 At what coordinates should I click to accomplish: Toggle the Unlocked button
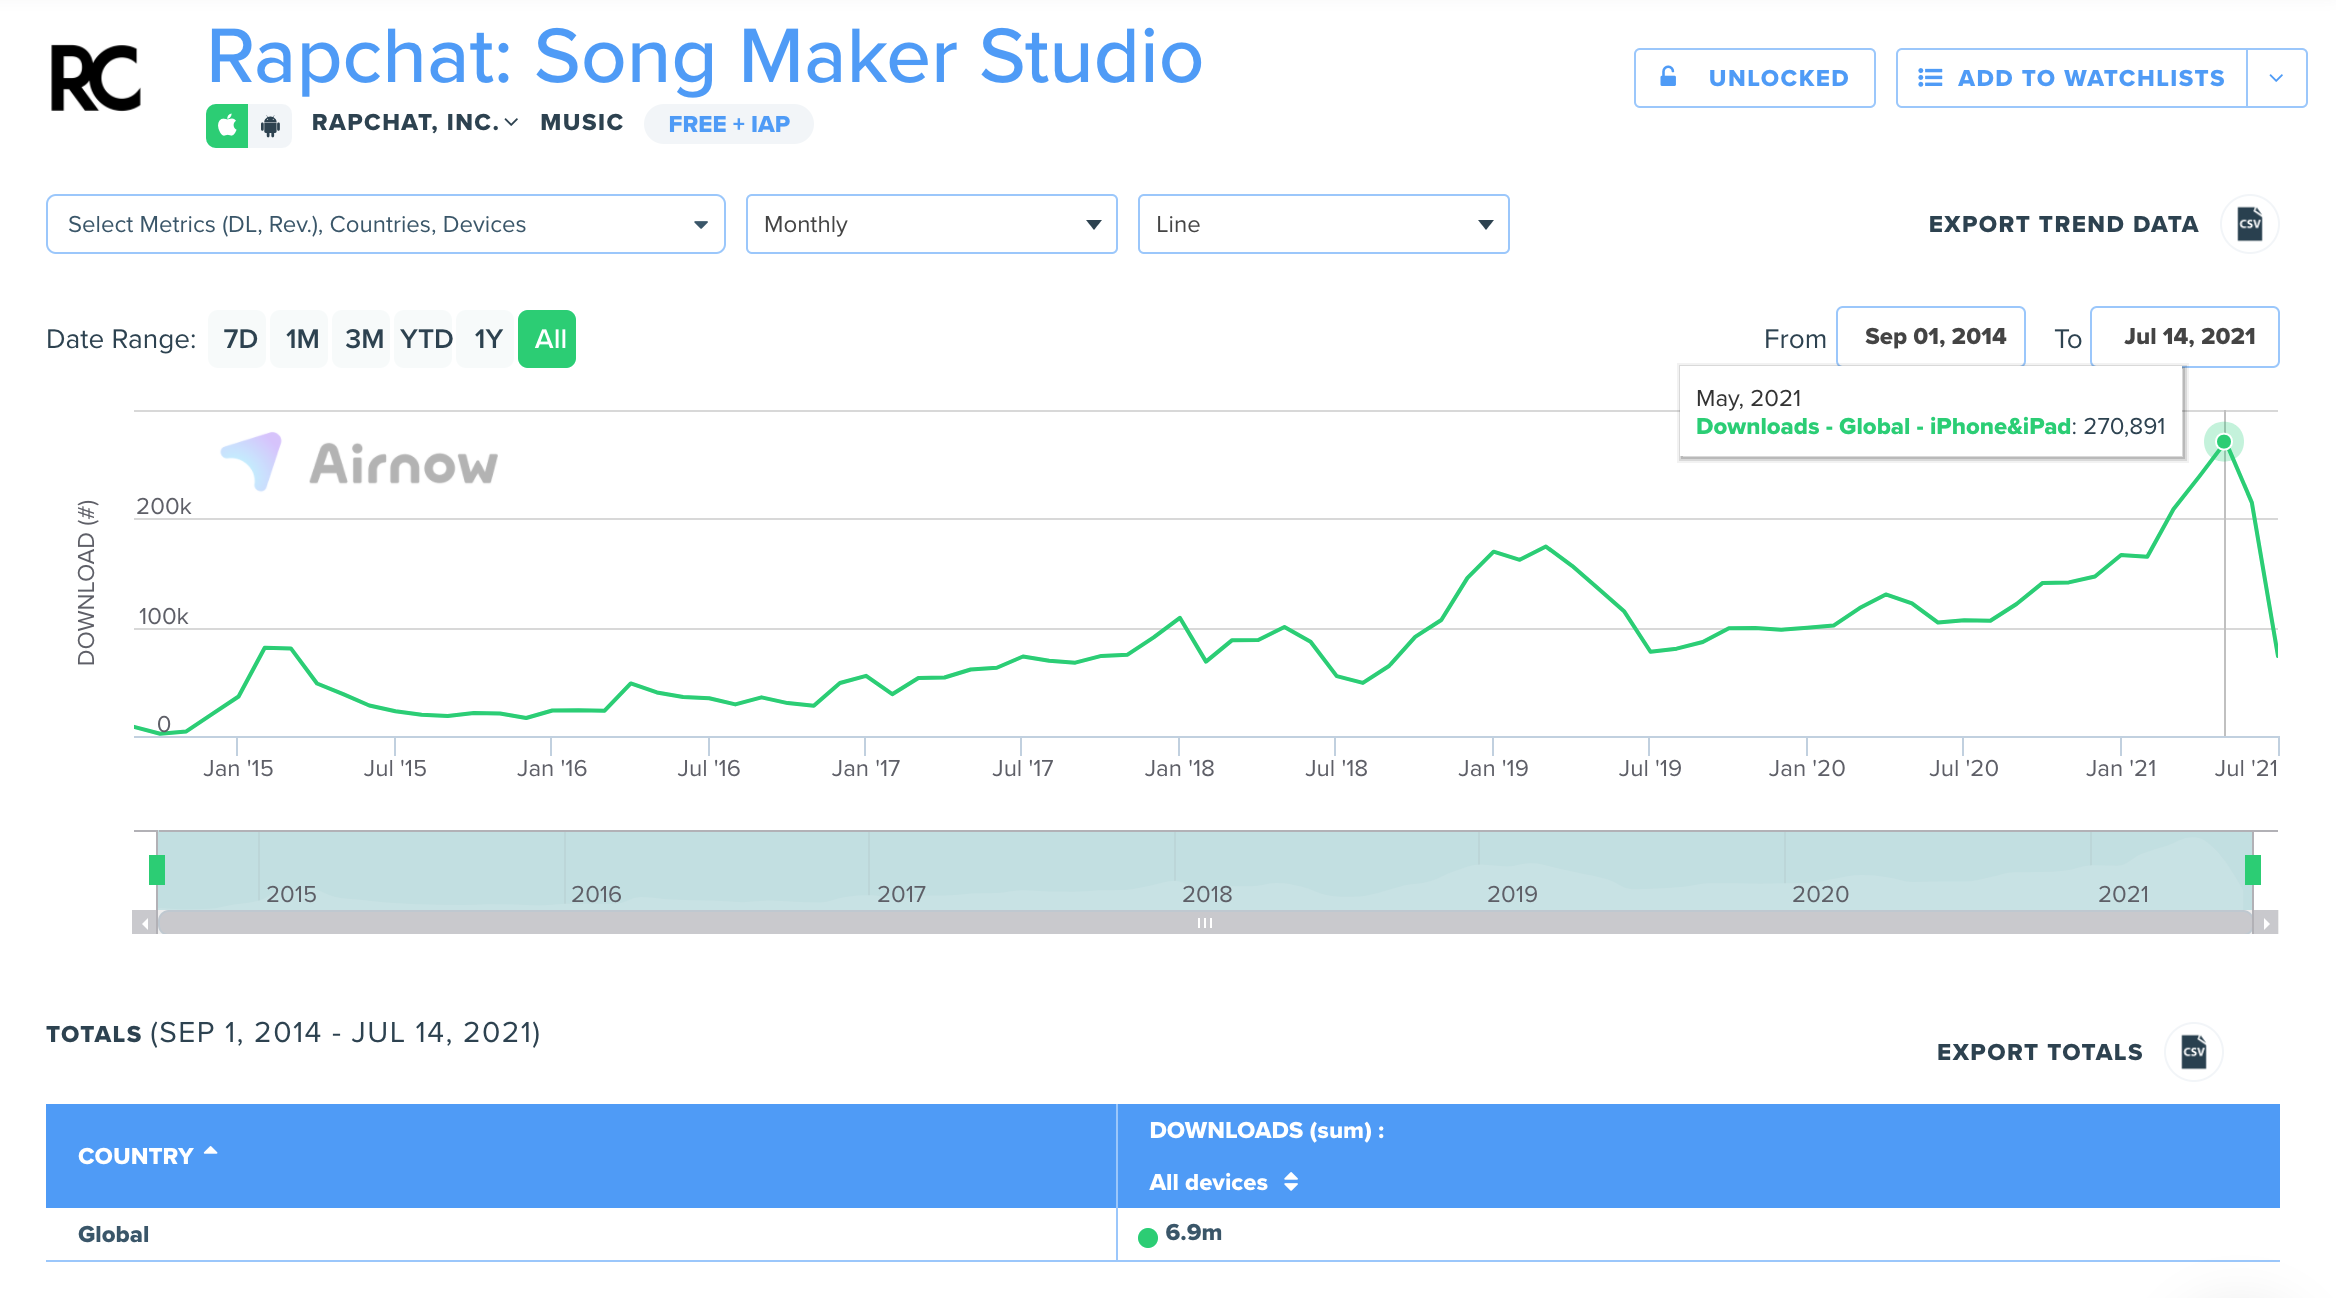(x=1754, y=78)
